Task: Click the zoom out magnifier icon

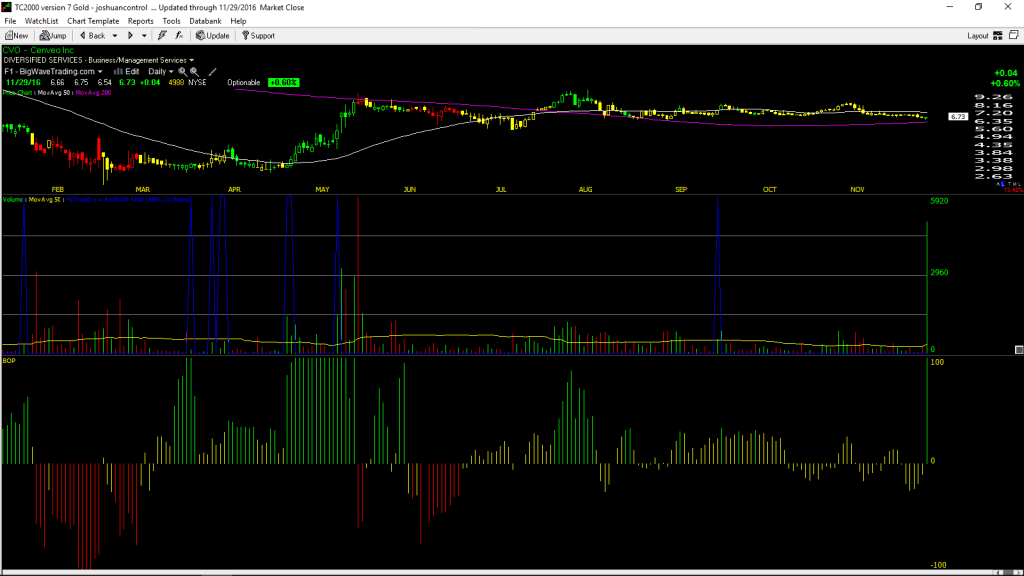Action: click(x=195, y=72)
